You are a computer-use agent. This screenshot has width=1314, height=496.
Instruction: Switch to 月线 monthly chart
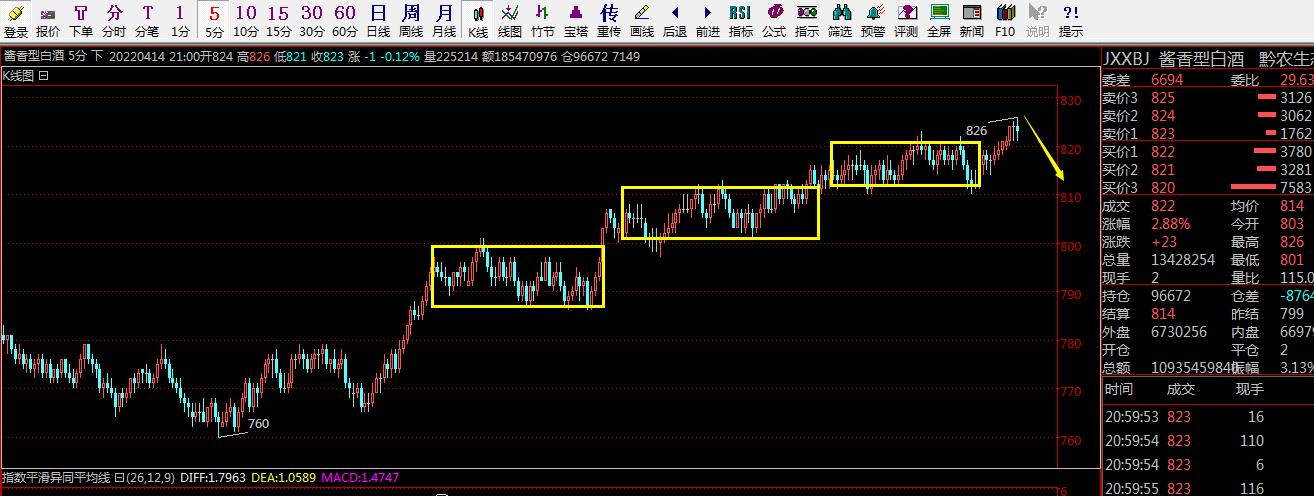coord(444,20)
